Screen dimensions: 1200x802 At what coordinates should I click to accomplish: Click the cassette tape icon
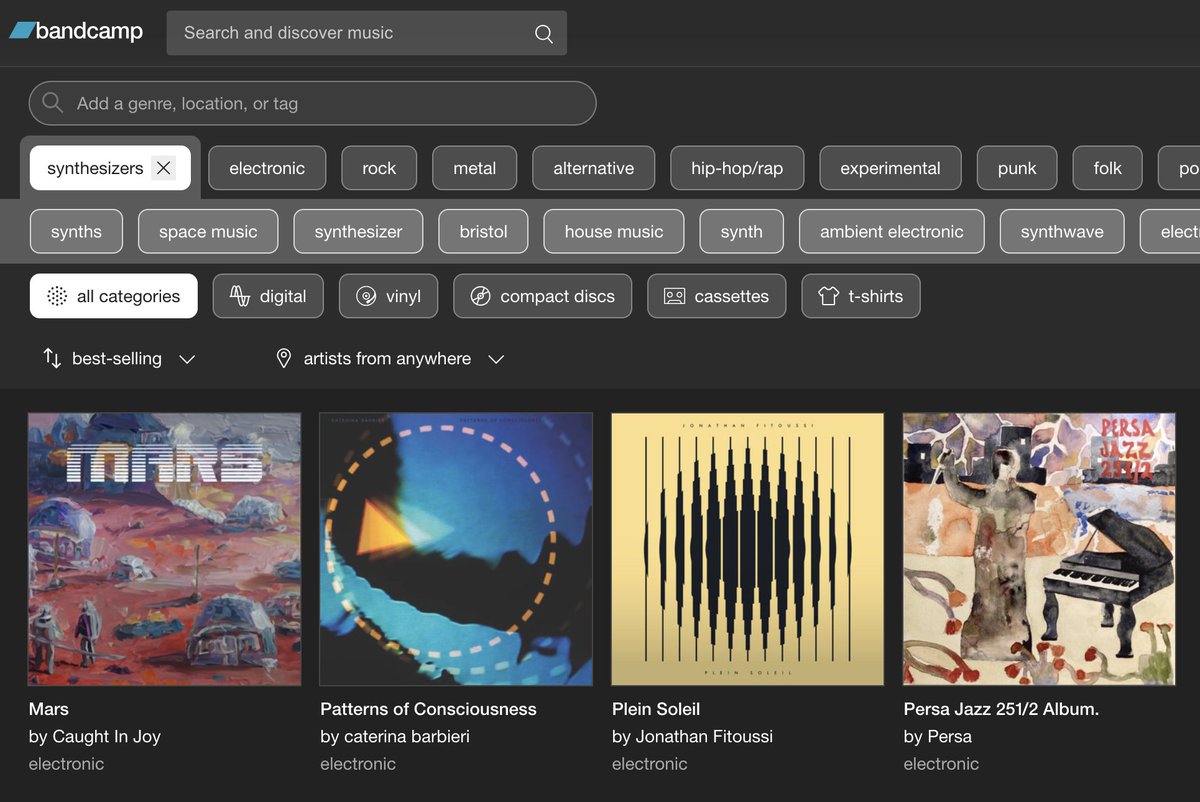[675, 296]
